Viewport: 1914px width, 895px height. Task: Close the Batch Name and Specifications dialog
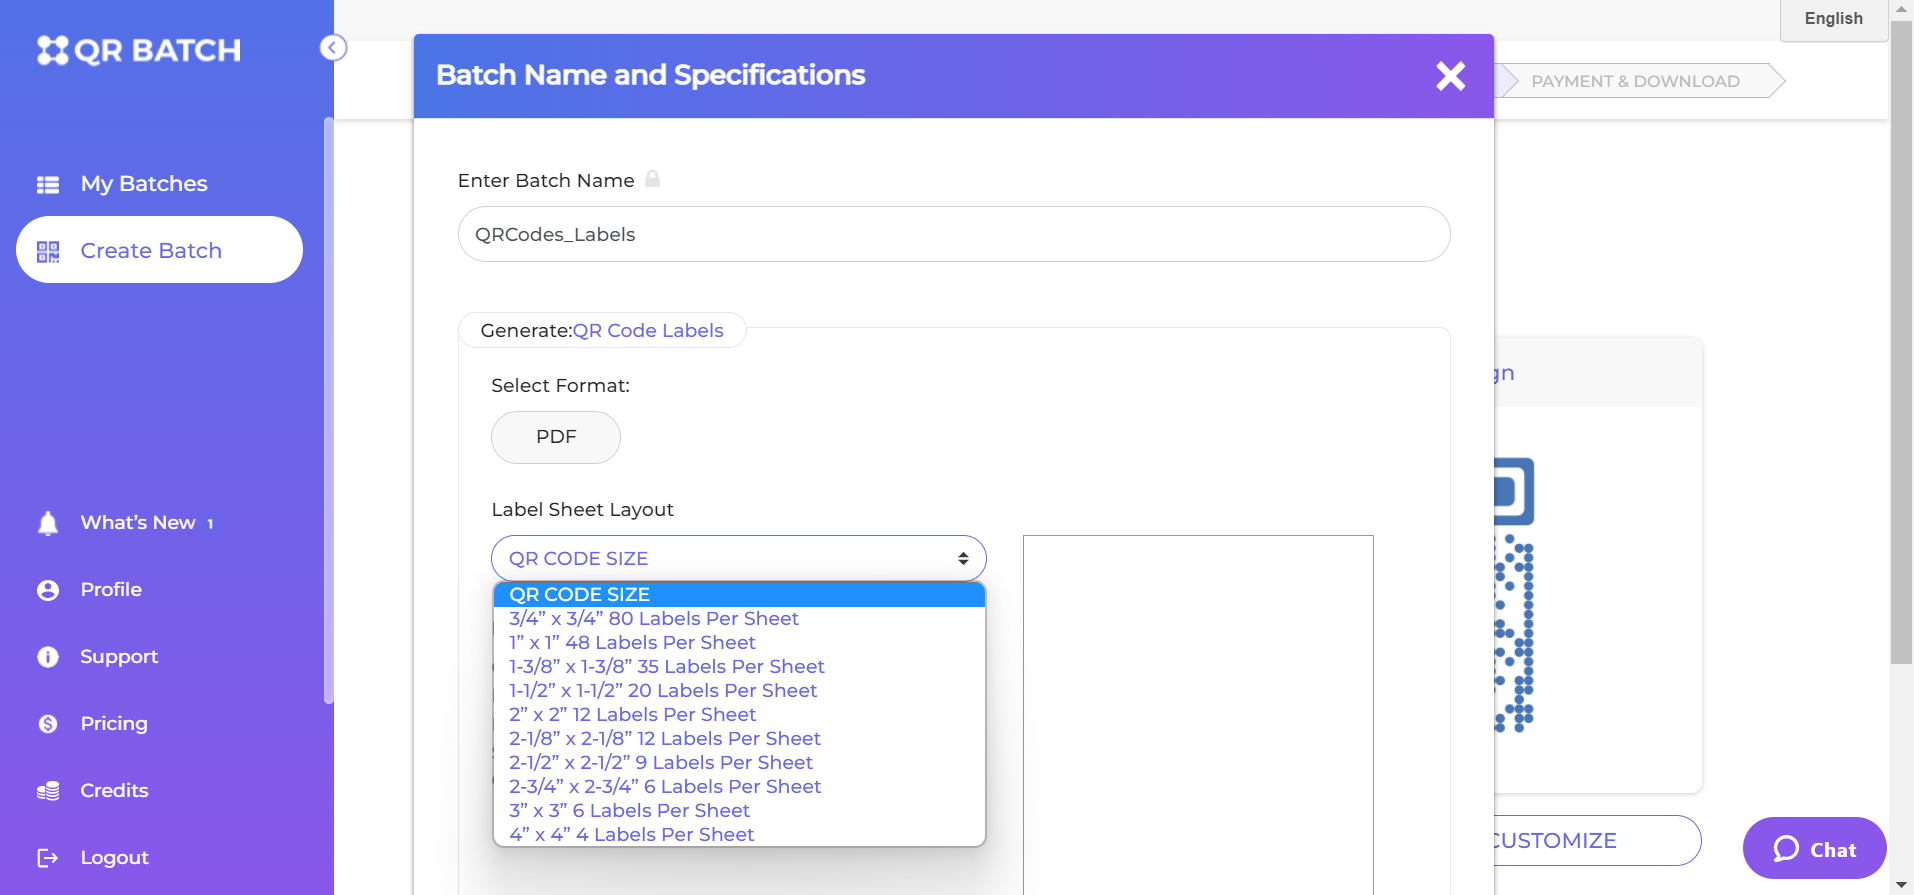[1451, 76]
